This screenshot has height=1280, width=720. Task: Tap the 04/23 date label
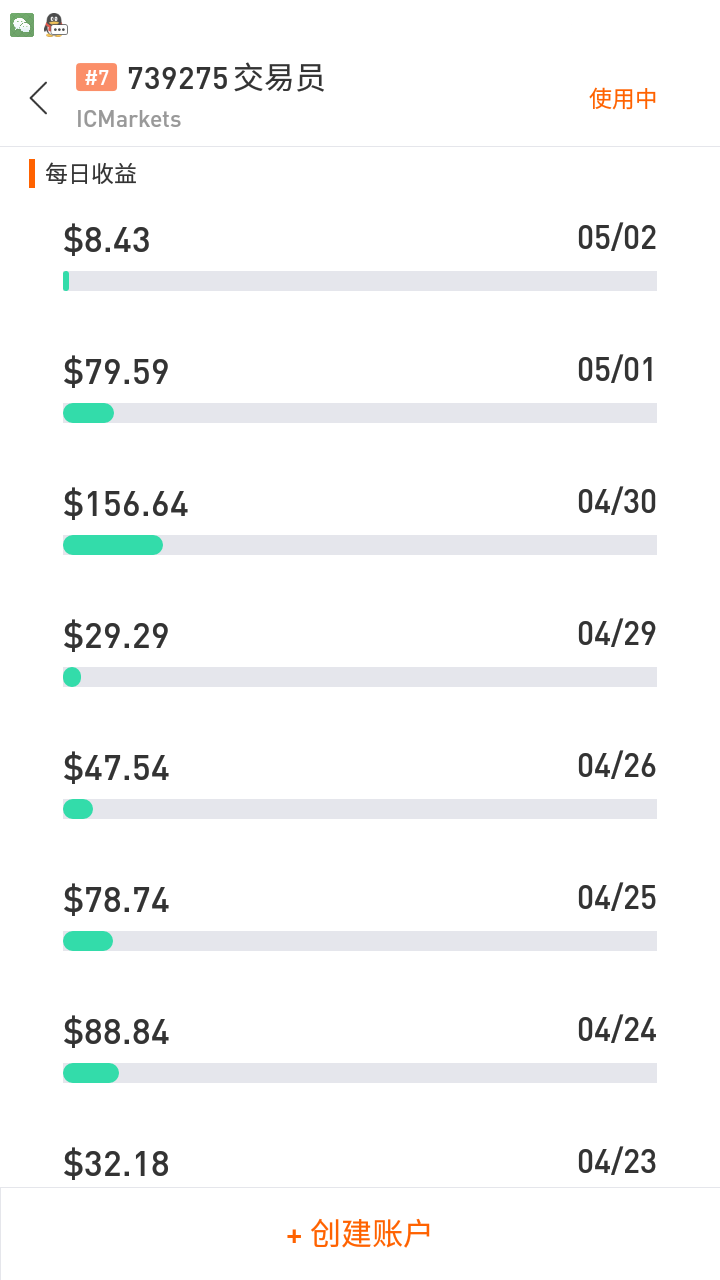(x=617, y=1162)
